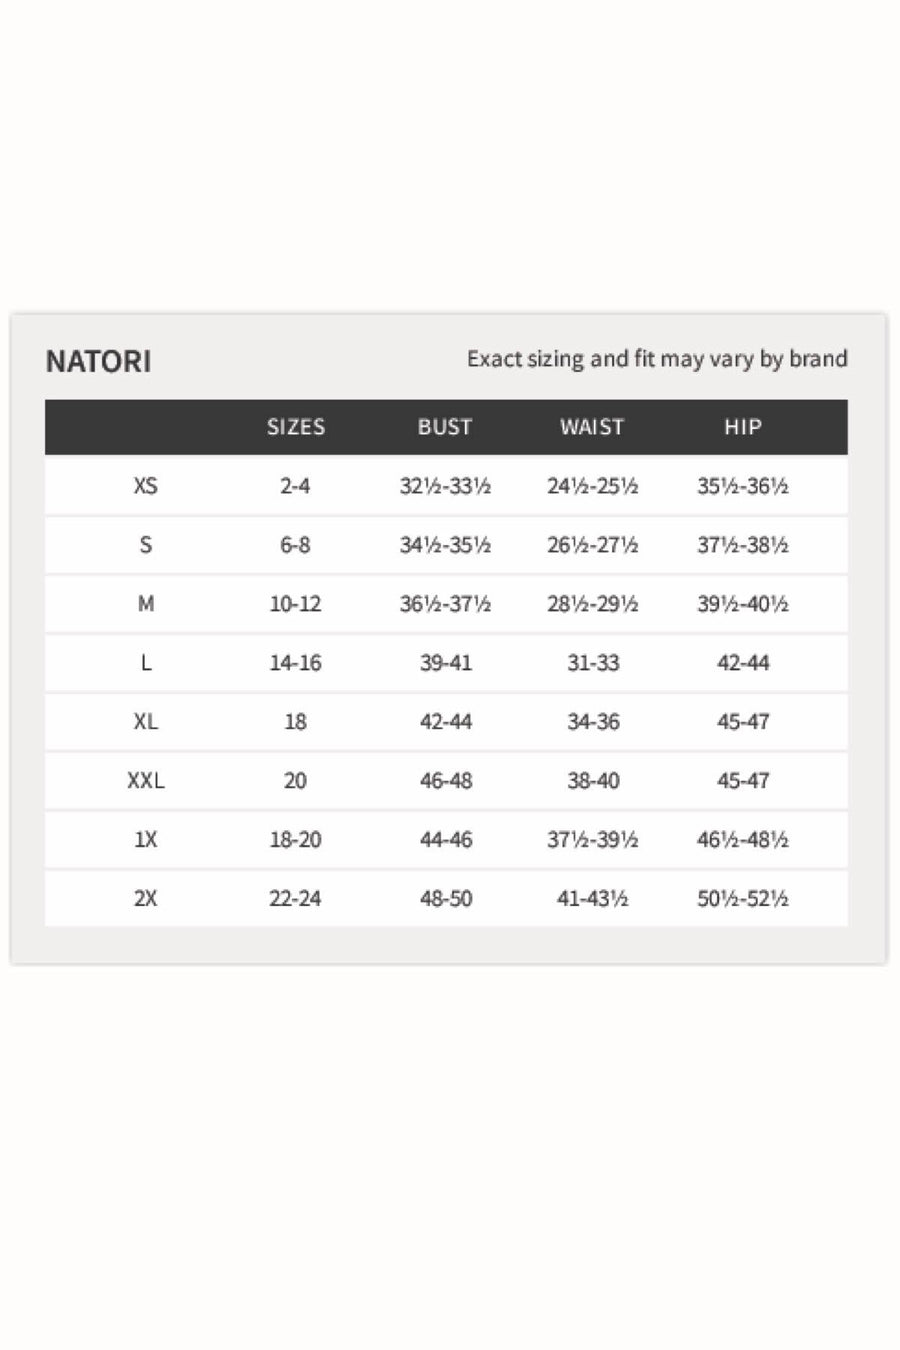Select the BUST column header
900x1350 pixels.
coord(445,427)
